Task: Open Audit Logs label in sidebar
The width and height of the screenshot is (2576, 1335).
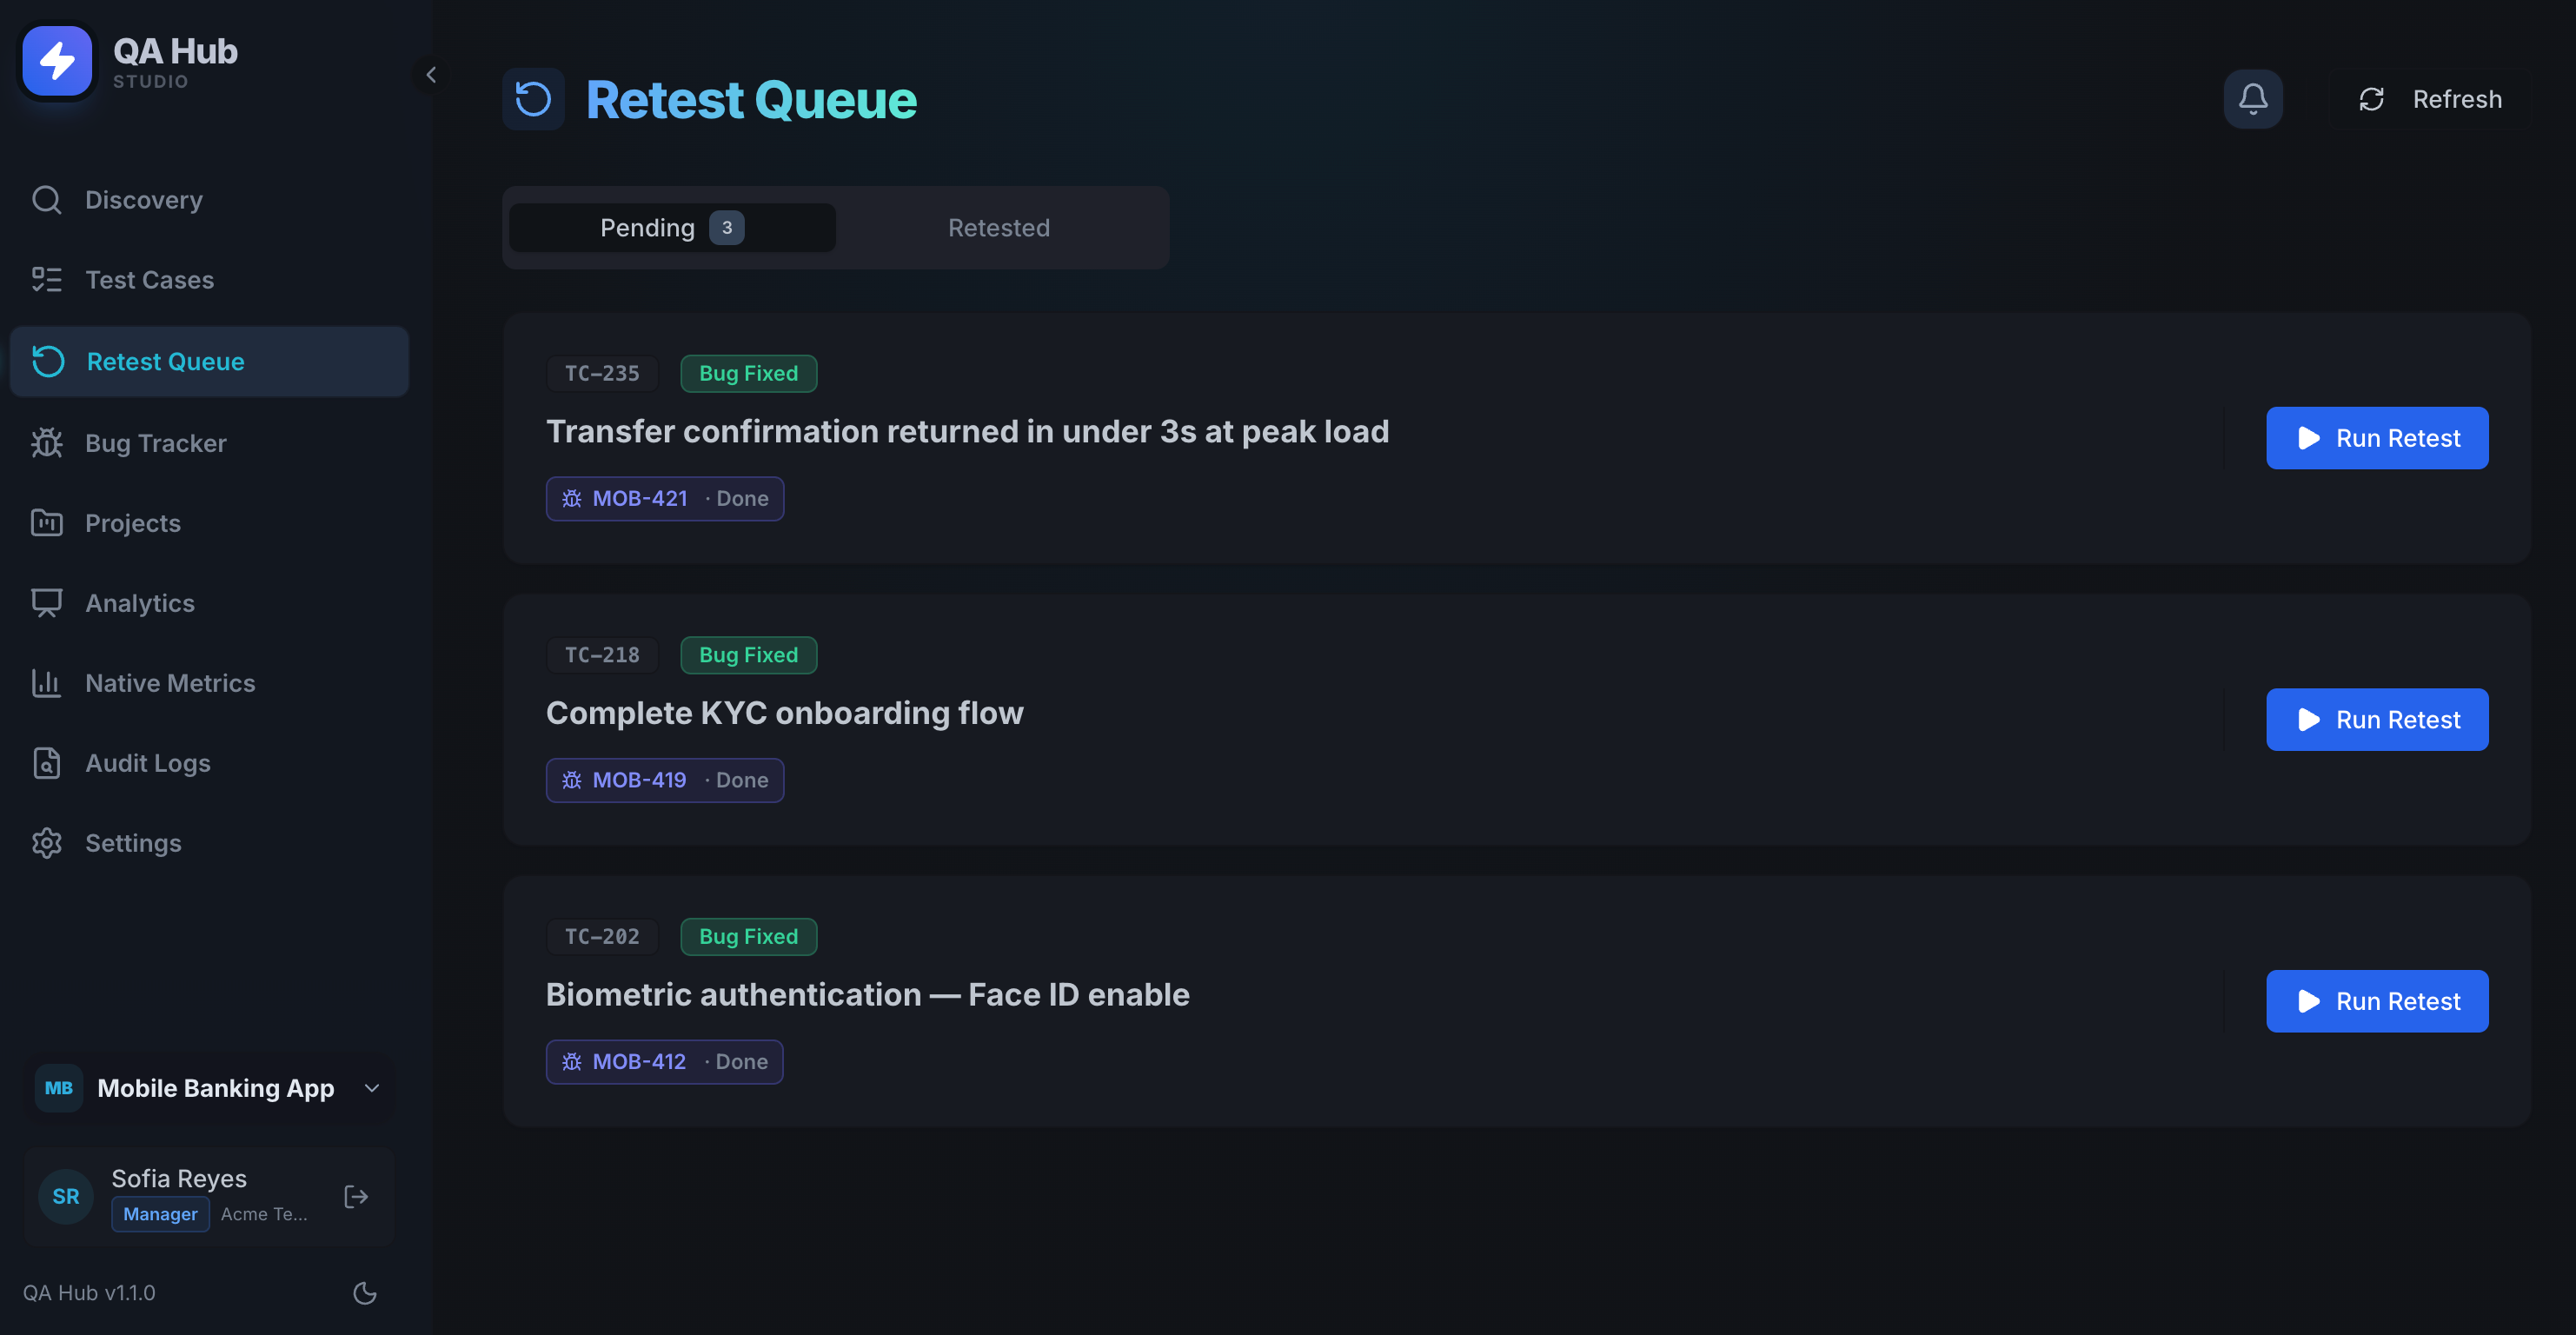Action: 148,763
